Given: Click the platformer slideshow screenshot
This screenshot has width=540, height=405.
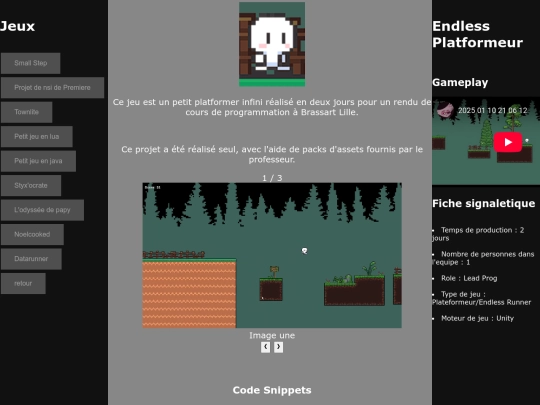Looking at the screenshot, I should pos(272,255).
